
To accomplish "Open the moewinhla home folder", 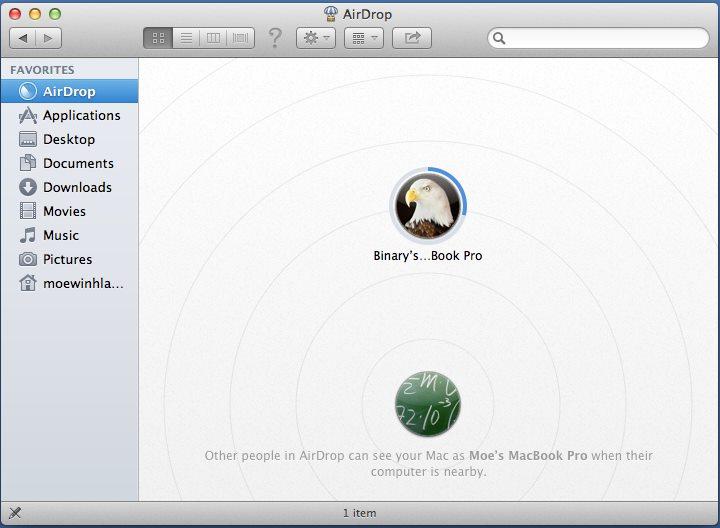I will pos(69,283).
